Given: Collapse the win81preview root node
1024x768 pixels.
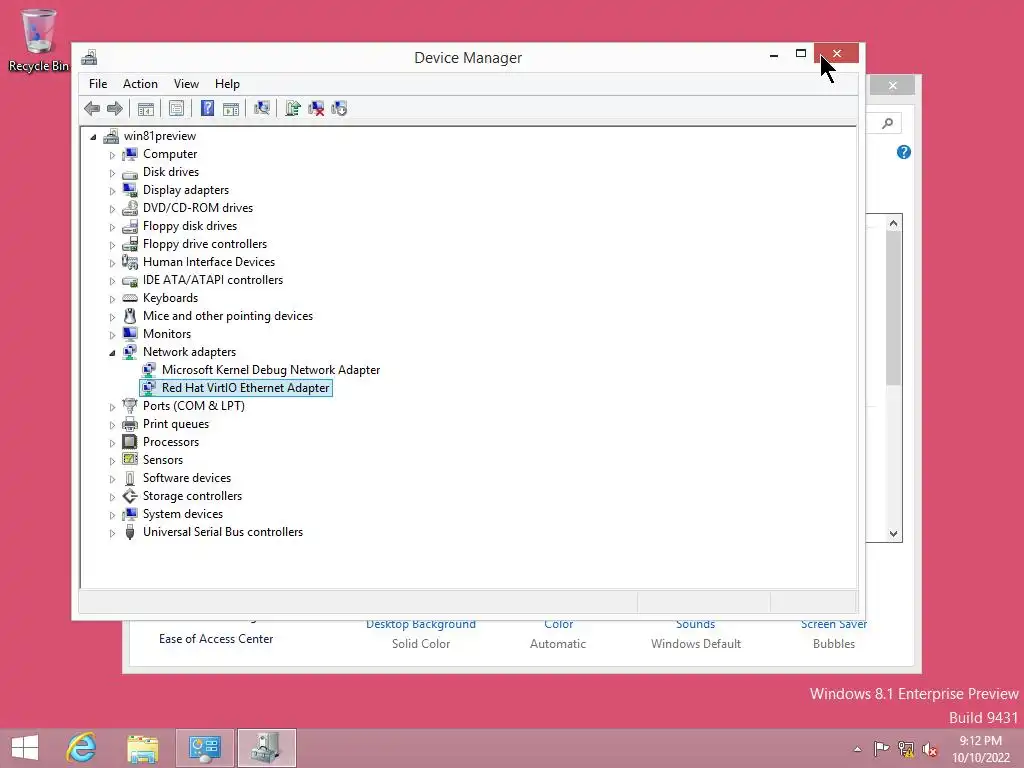Looking at the screenshot, I should [93, 136].
